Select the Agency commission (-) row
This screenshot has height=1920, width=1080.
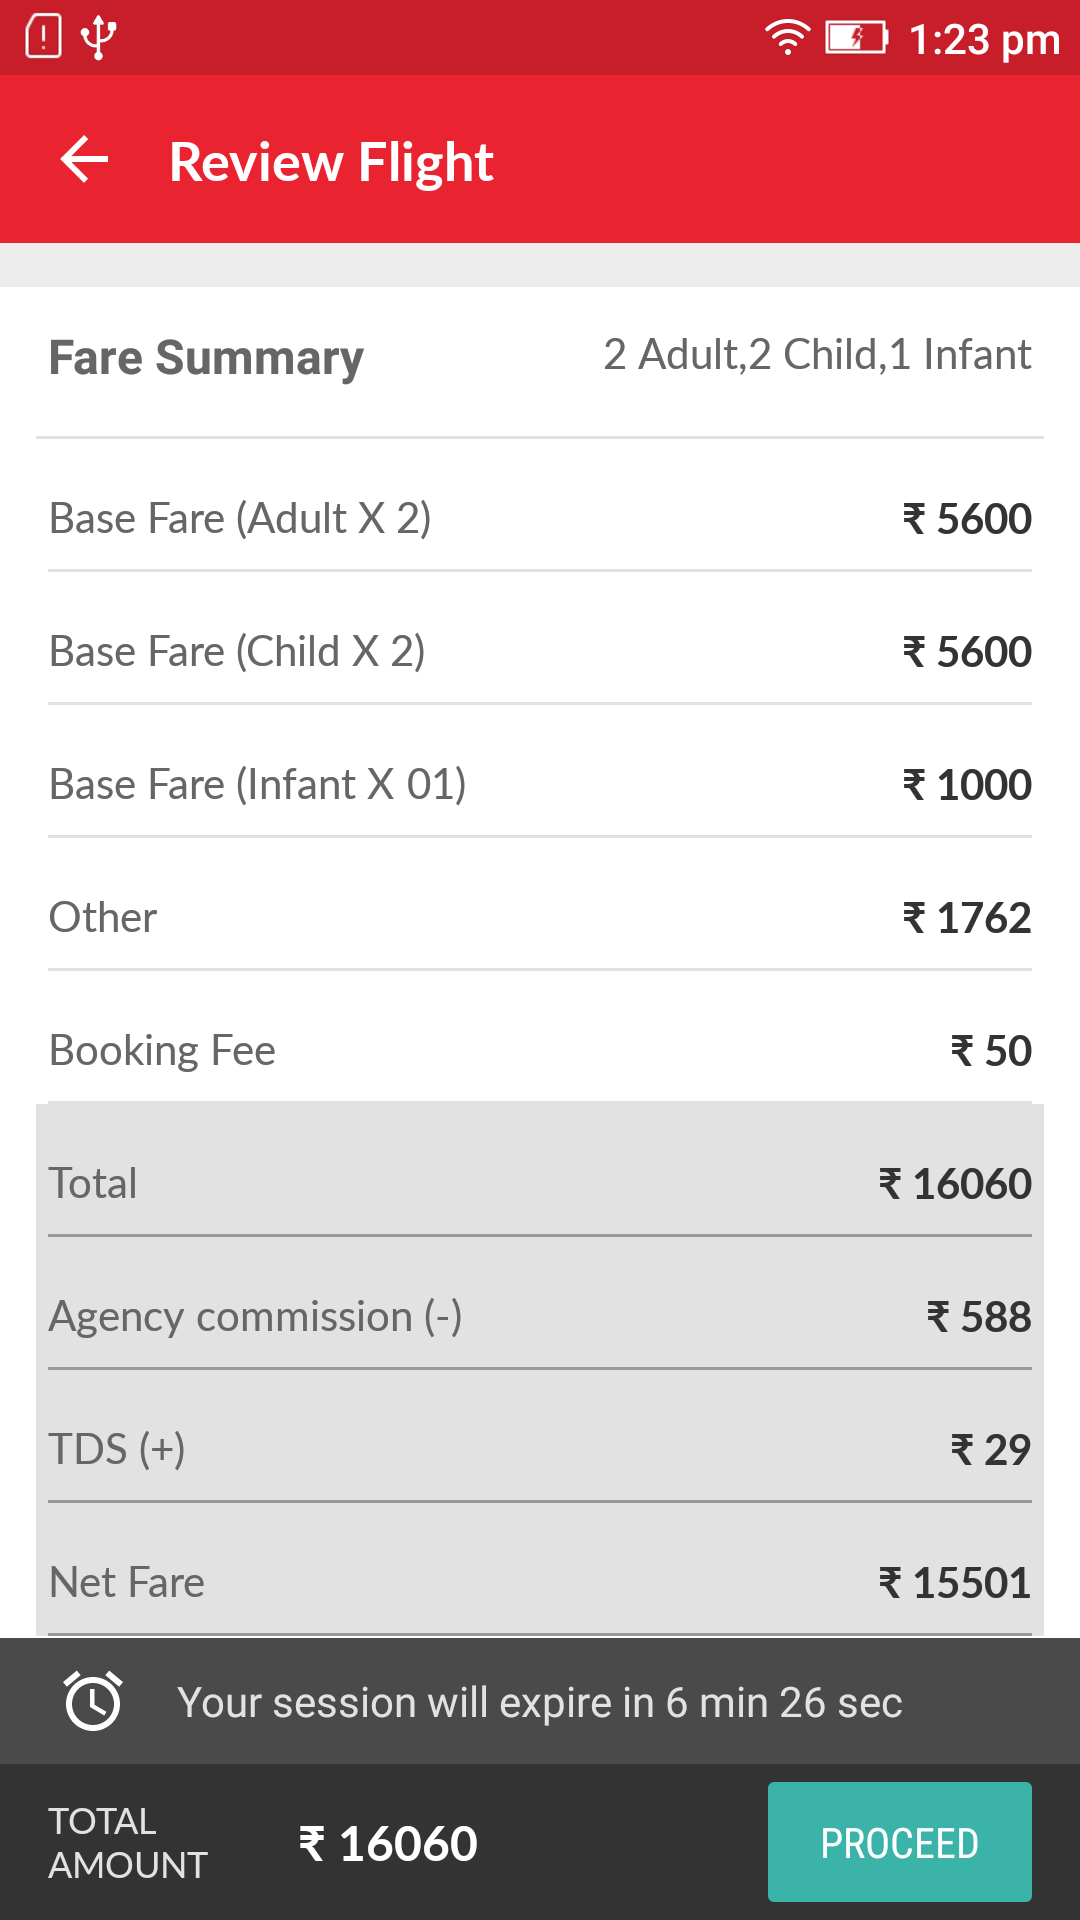[x=540, y=1317]
